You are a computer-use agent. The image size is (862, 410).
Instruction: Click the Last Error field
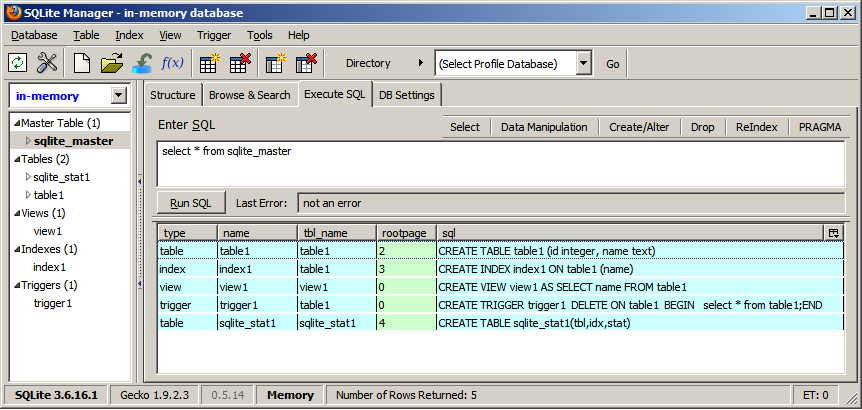(571, 203)
